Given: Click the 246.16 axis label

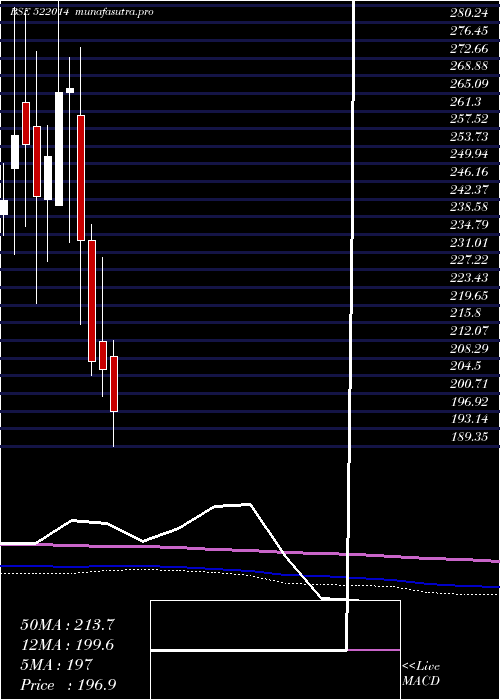Looking at the screenshot, I should coord(469,172).
